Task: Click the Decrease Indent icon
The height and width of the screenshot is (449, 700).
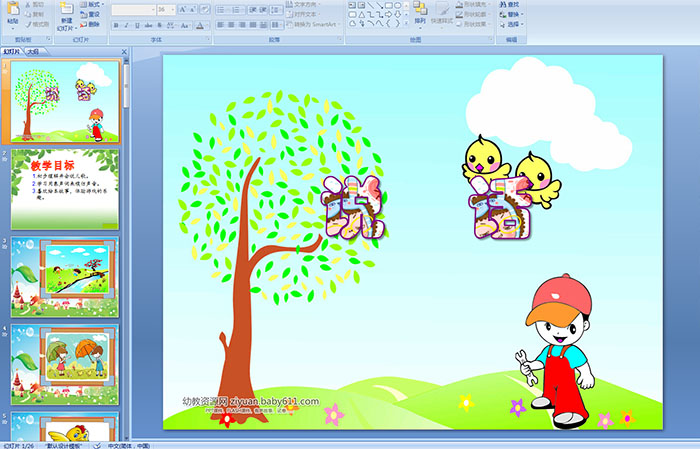Action: pyautogui.click(x=253, y=9)
